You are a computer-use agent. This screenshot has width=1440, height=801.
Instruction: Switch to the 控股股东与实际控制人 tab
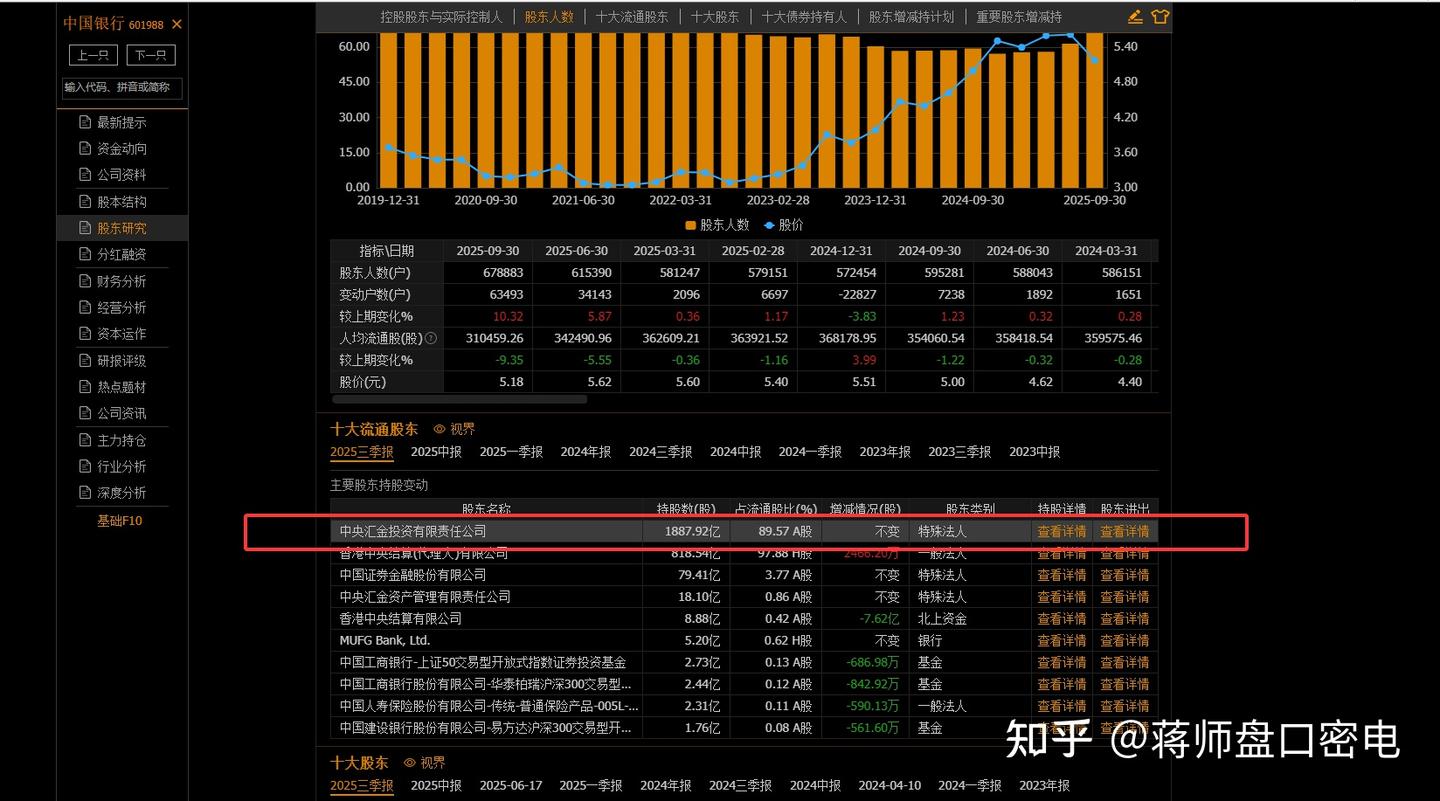tap(442, 16)
